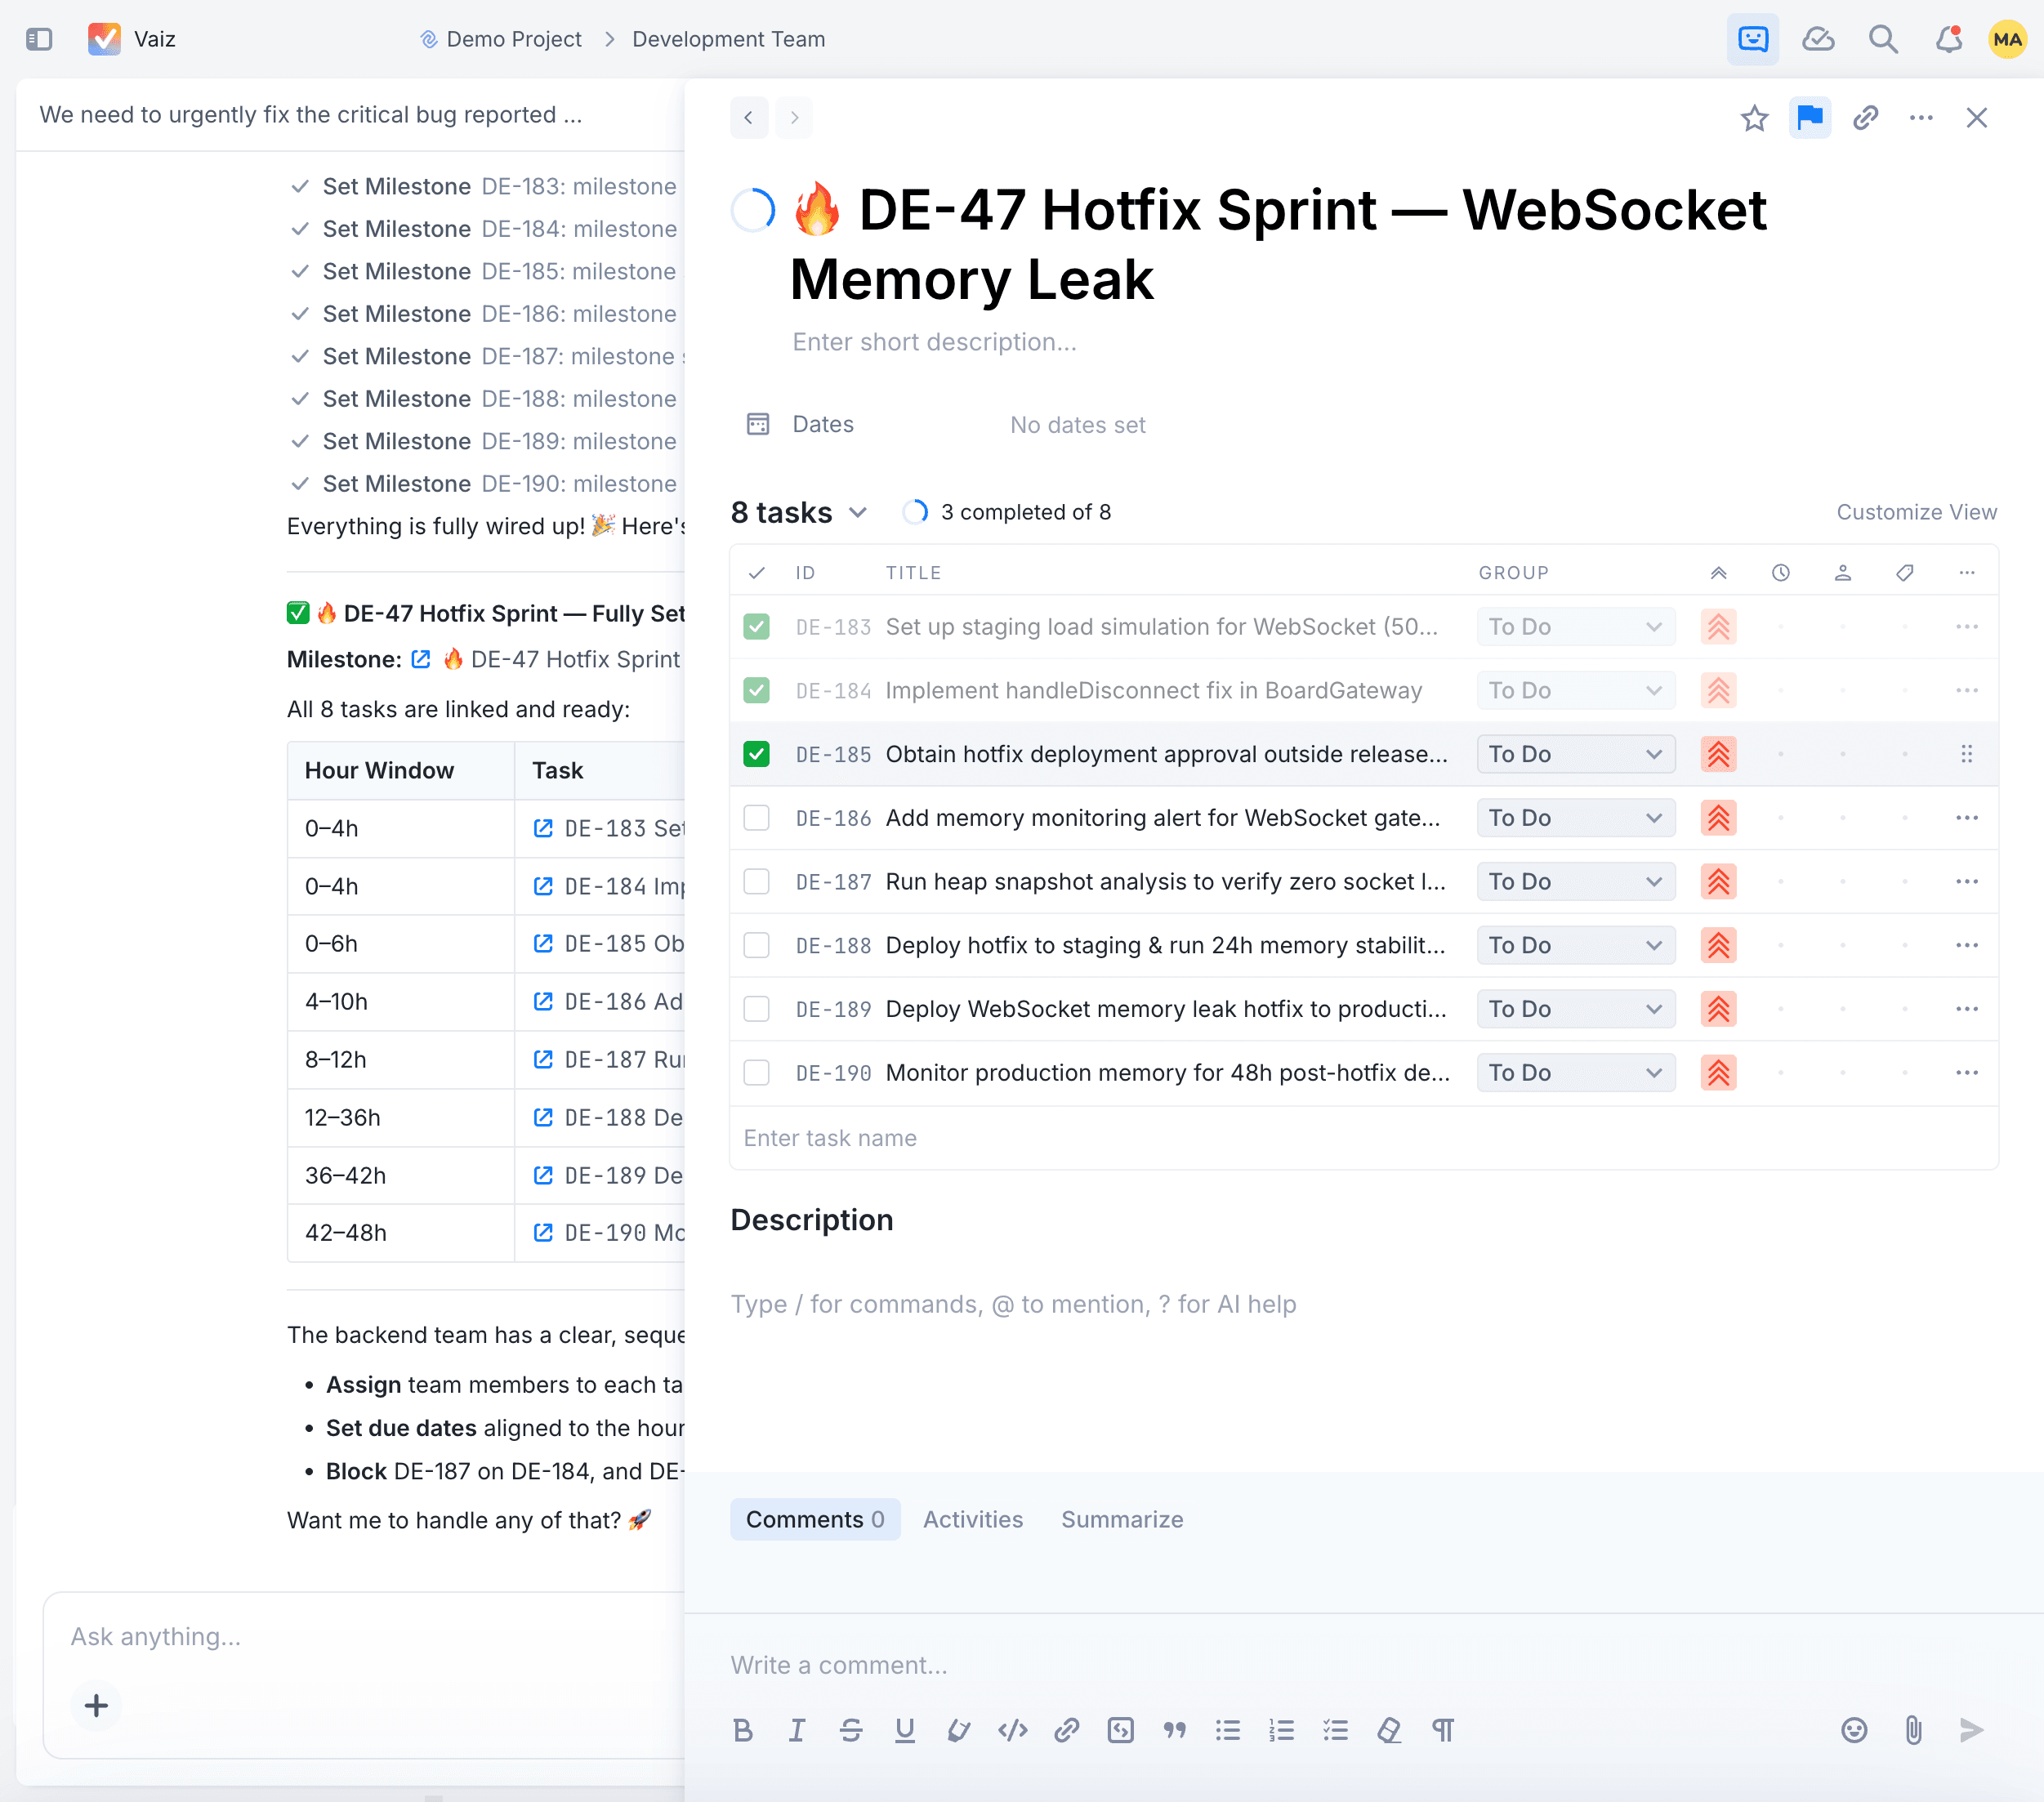Open emoji picker in comment box
2044x1802 pixels.
tap(1854, 1730)
